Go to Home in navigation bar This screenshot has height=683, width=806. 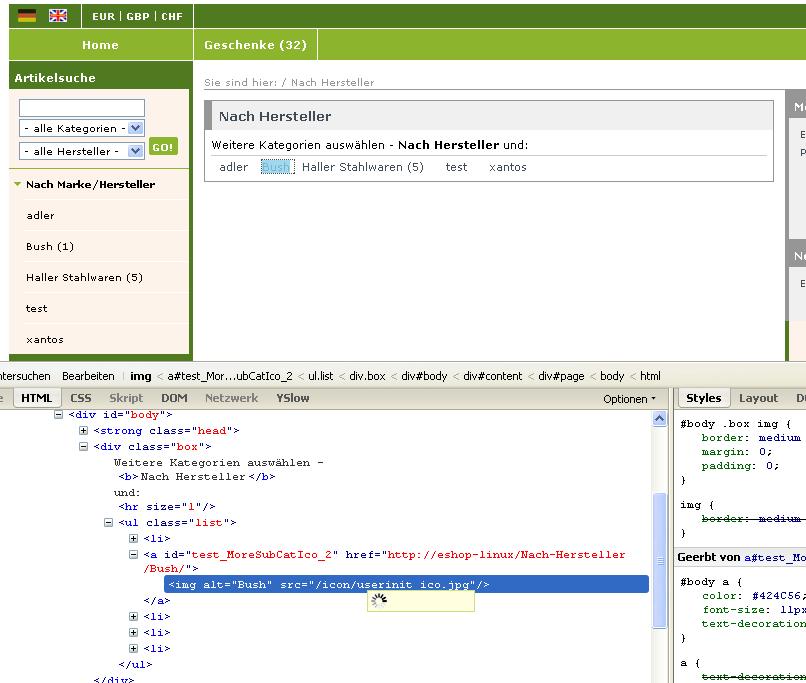point(100,45)
